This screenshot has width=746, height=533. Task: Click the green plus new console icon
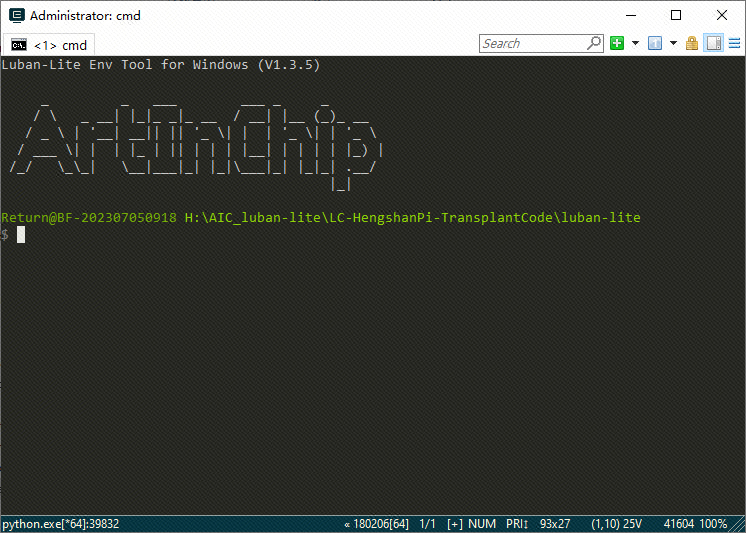coord(617,43)
